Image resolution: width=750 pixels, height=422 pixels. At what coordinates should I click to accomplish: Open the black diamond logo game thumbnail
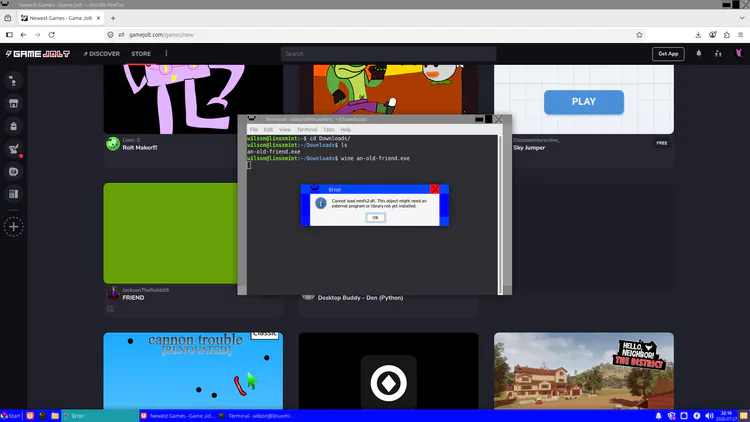[x=388, y=371]
